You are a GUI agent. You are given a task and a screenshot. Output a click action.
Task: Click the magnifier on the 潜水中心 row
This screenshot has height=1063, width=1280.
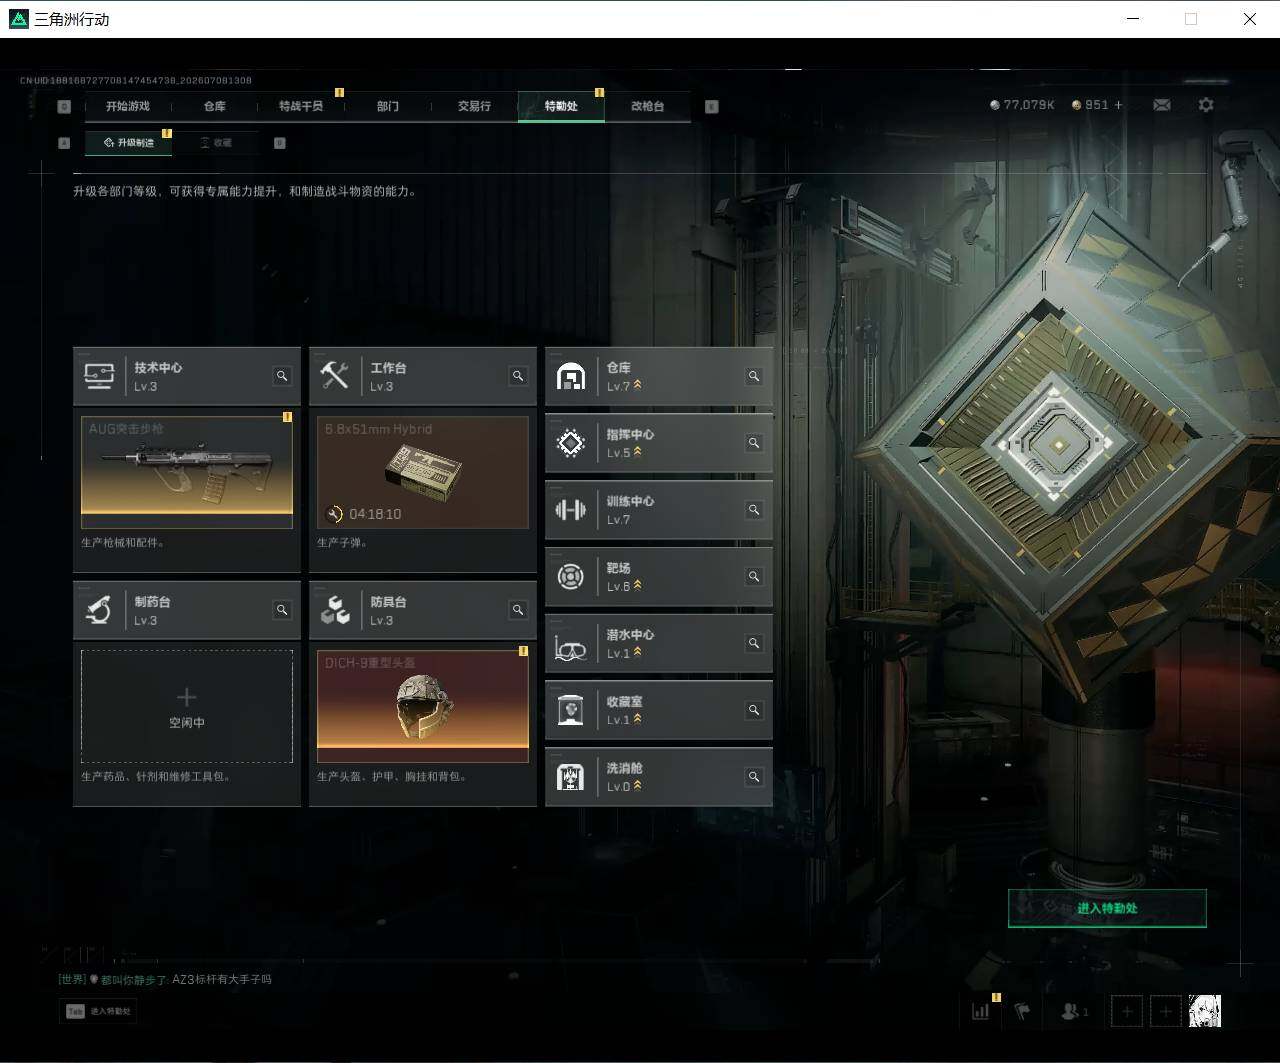coord(754,644)
